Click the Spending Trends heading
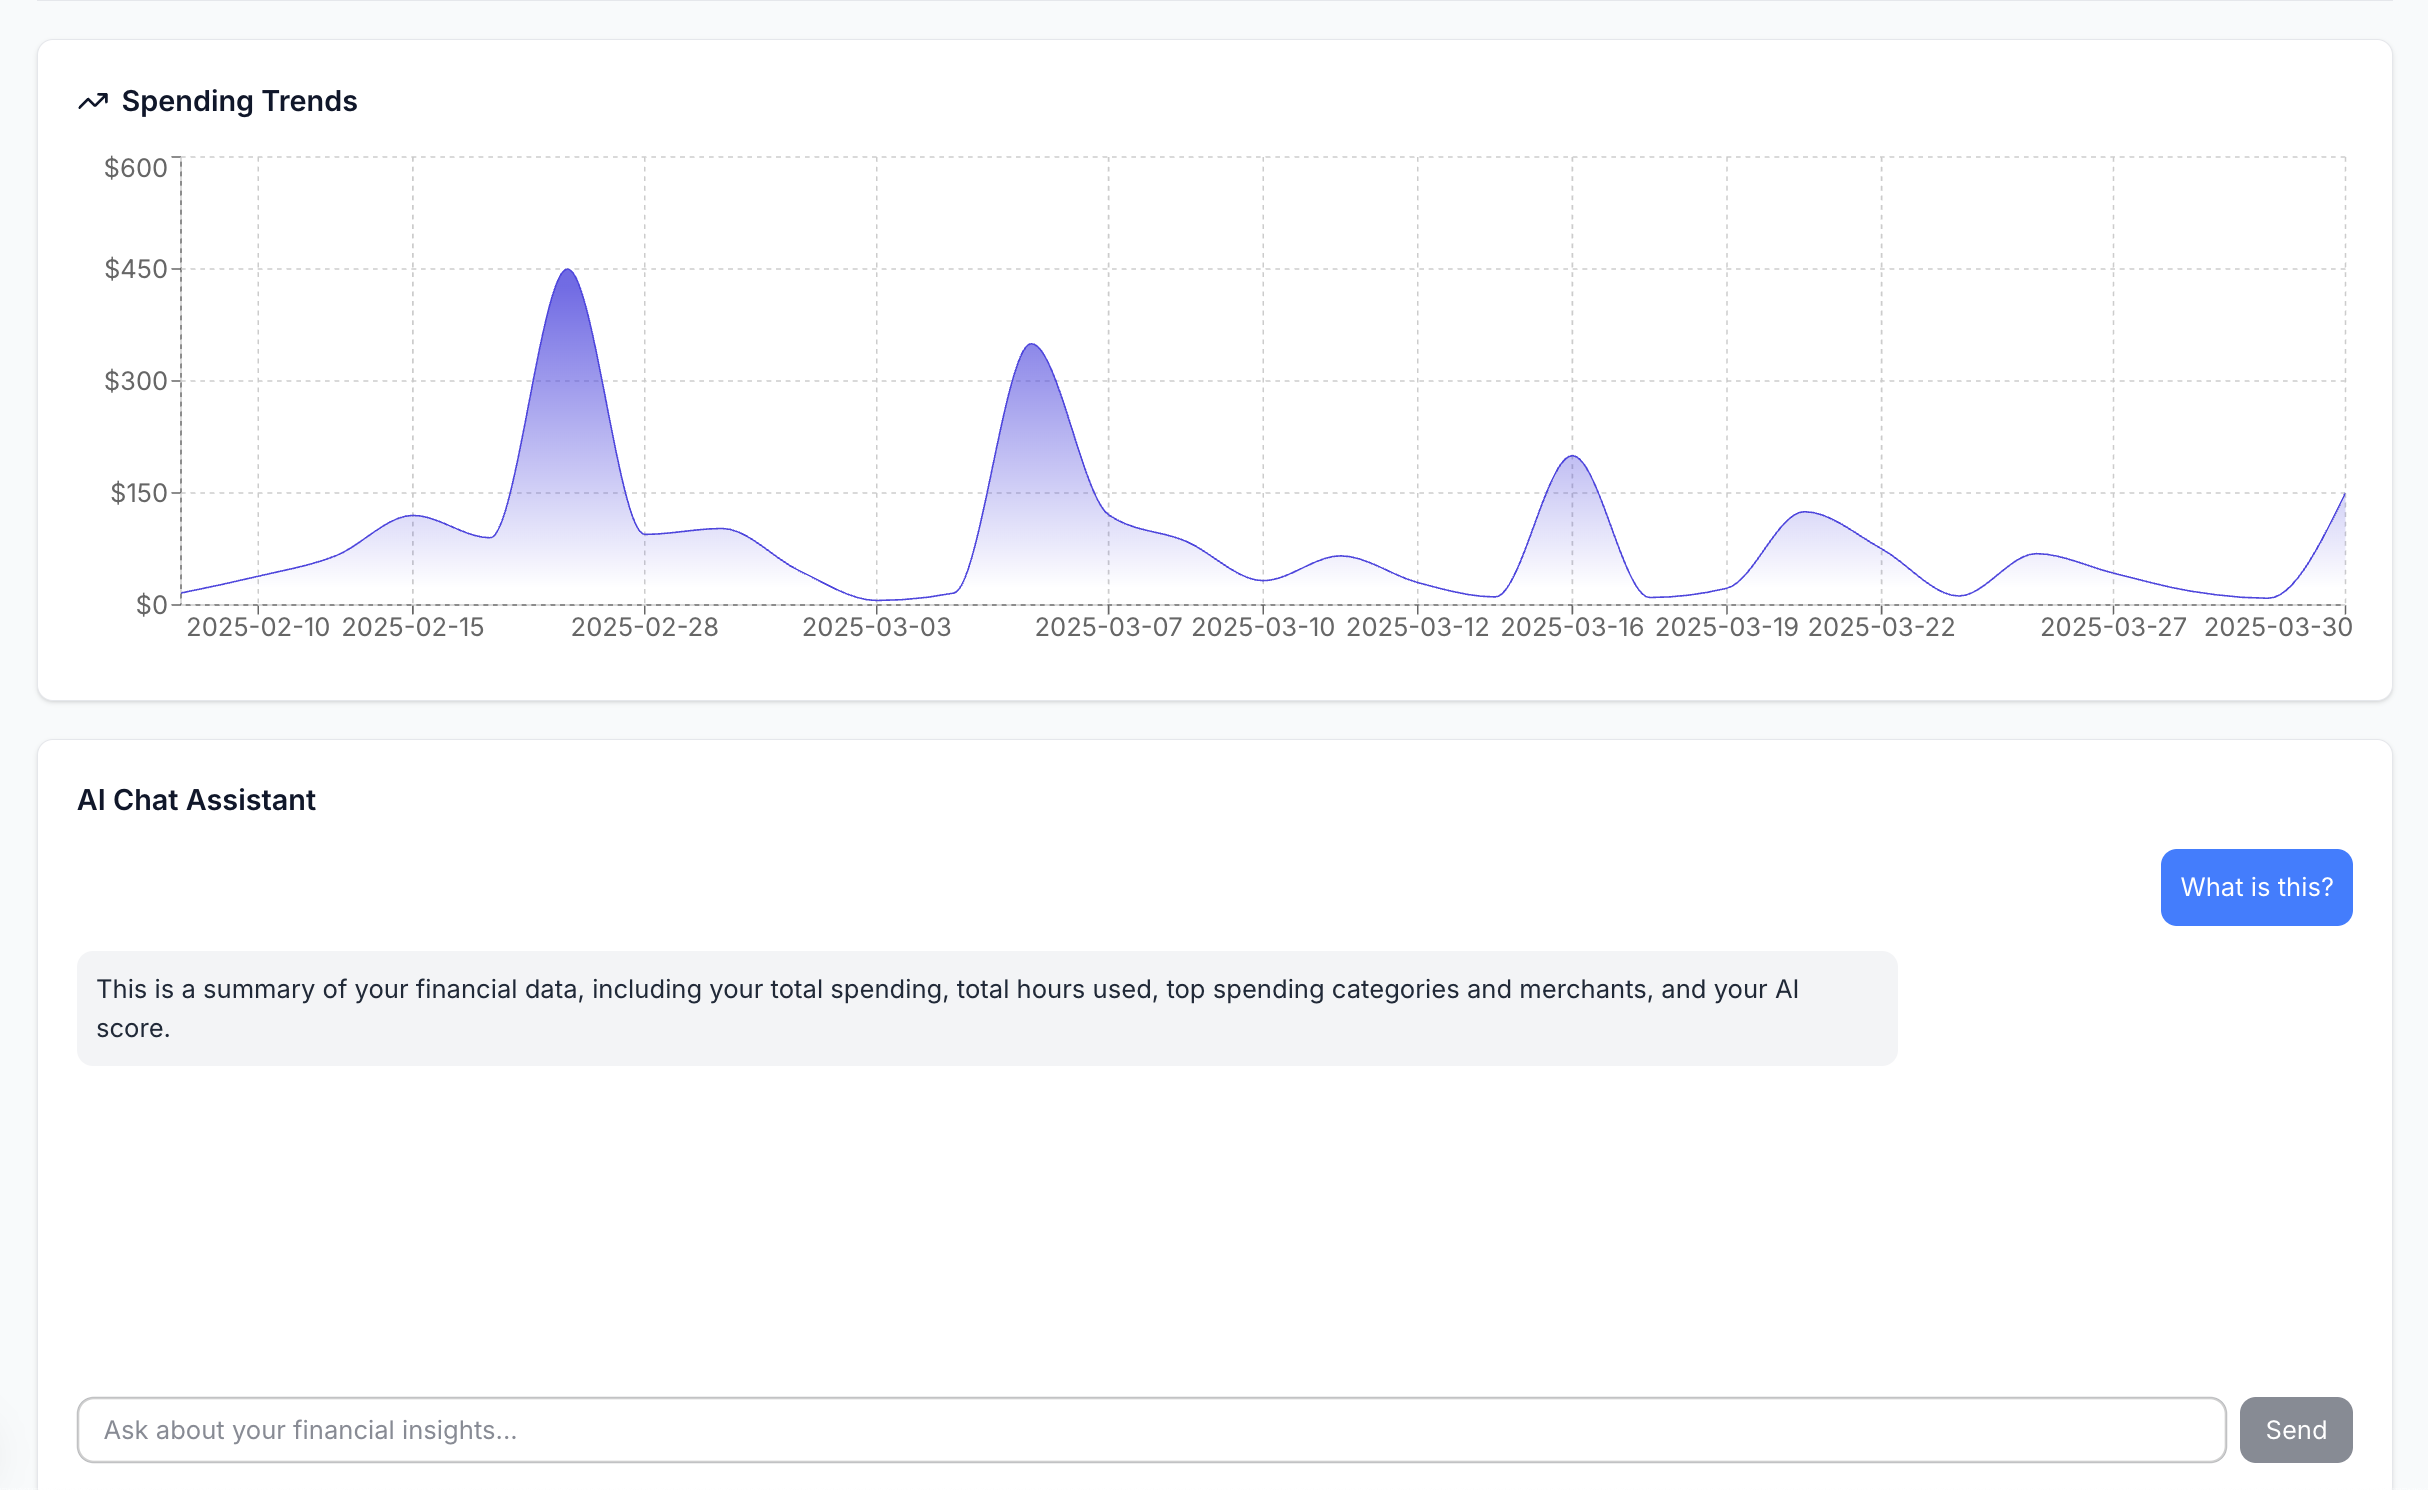Image resolution: width=2428 pixels, height=1490 pixels. tap(239, 101)
